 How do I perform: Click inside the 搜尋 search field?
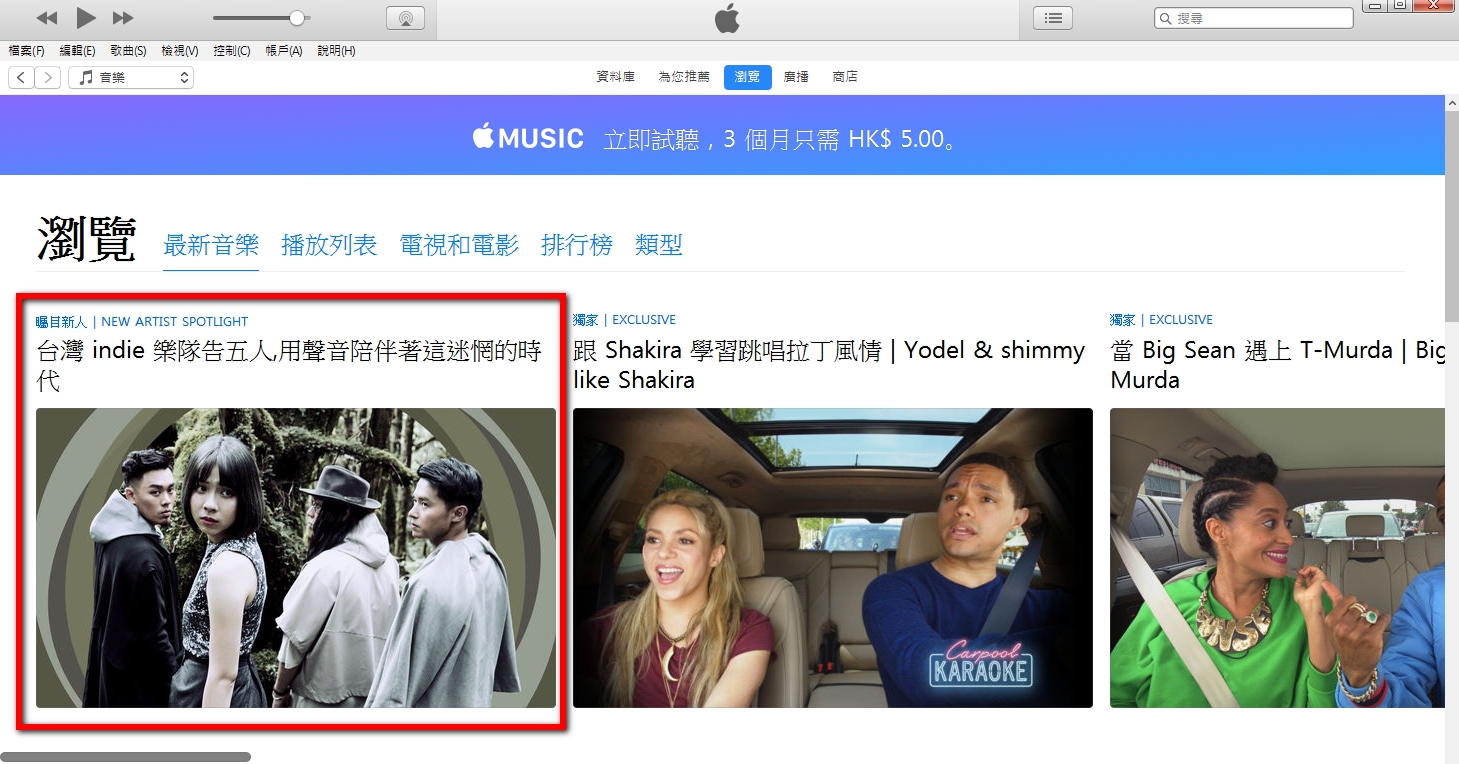[1262, 19]
